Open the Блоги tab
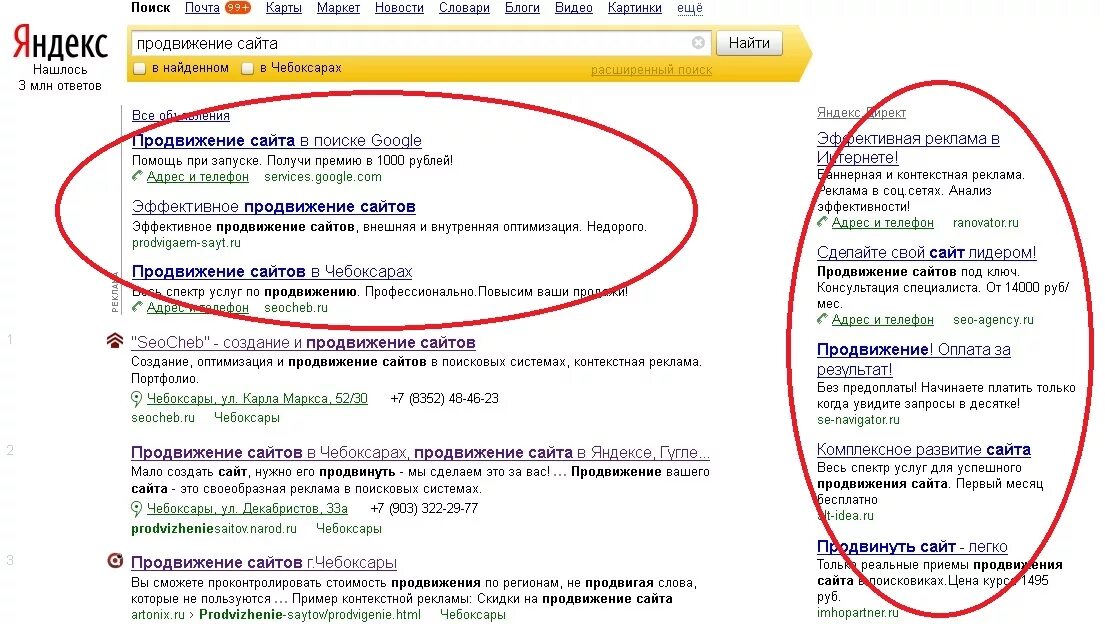Viewport: 1105px width, 624px height. 522,8
